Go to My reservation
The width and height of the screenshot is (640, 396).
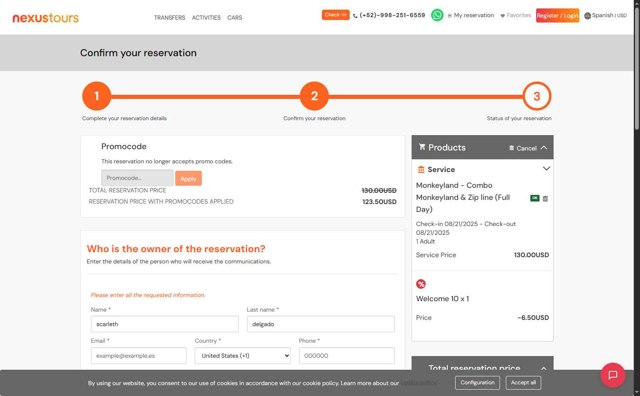(x=471, y=15)
